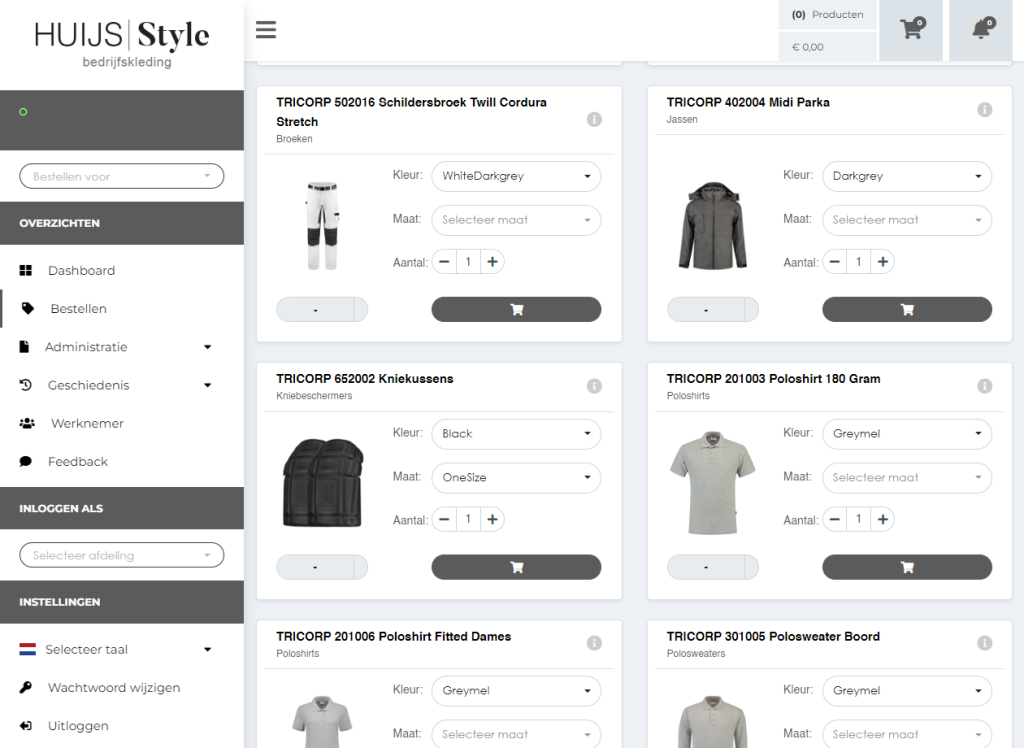Expand the Administratie menu
1024x748 pixels.
coord(115,347)
